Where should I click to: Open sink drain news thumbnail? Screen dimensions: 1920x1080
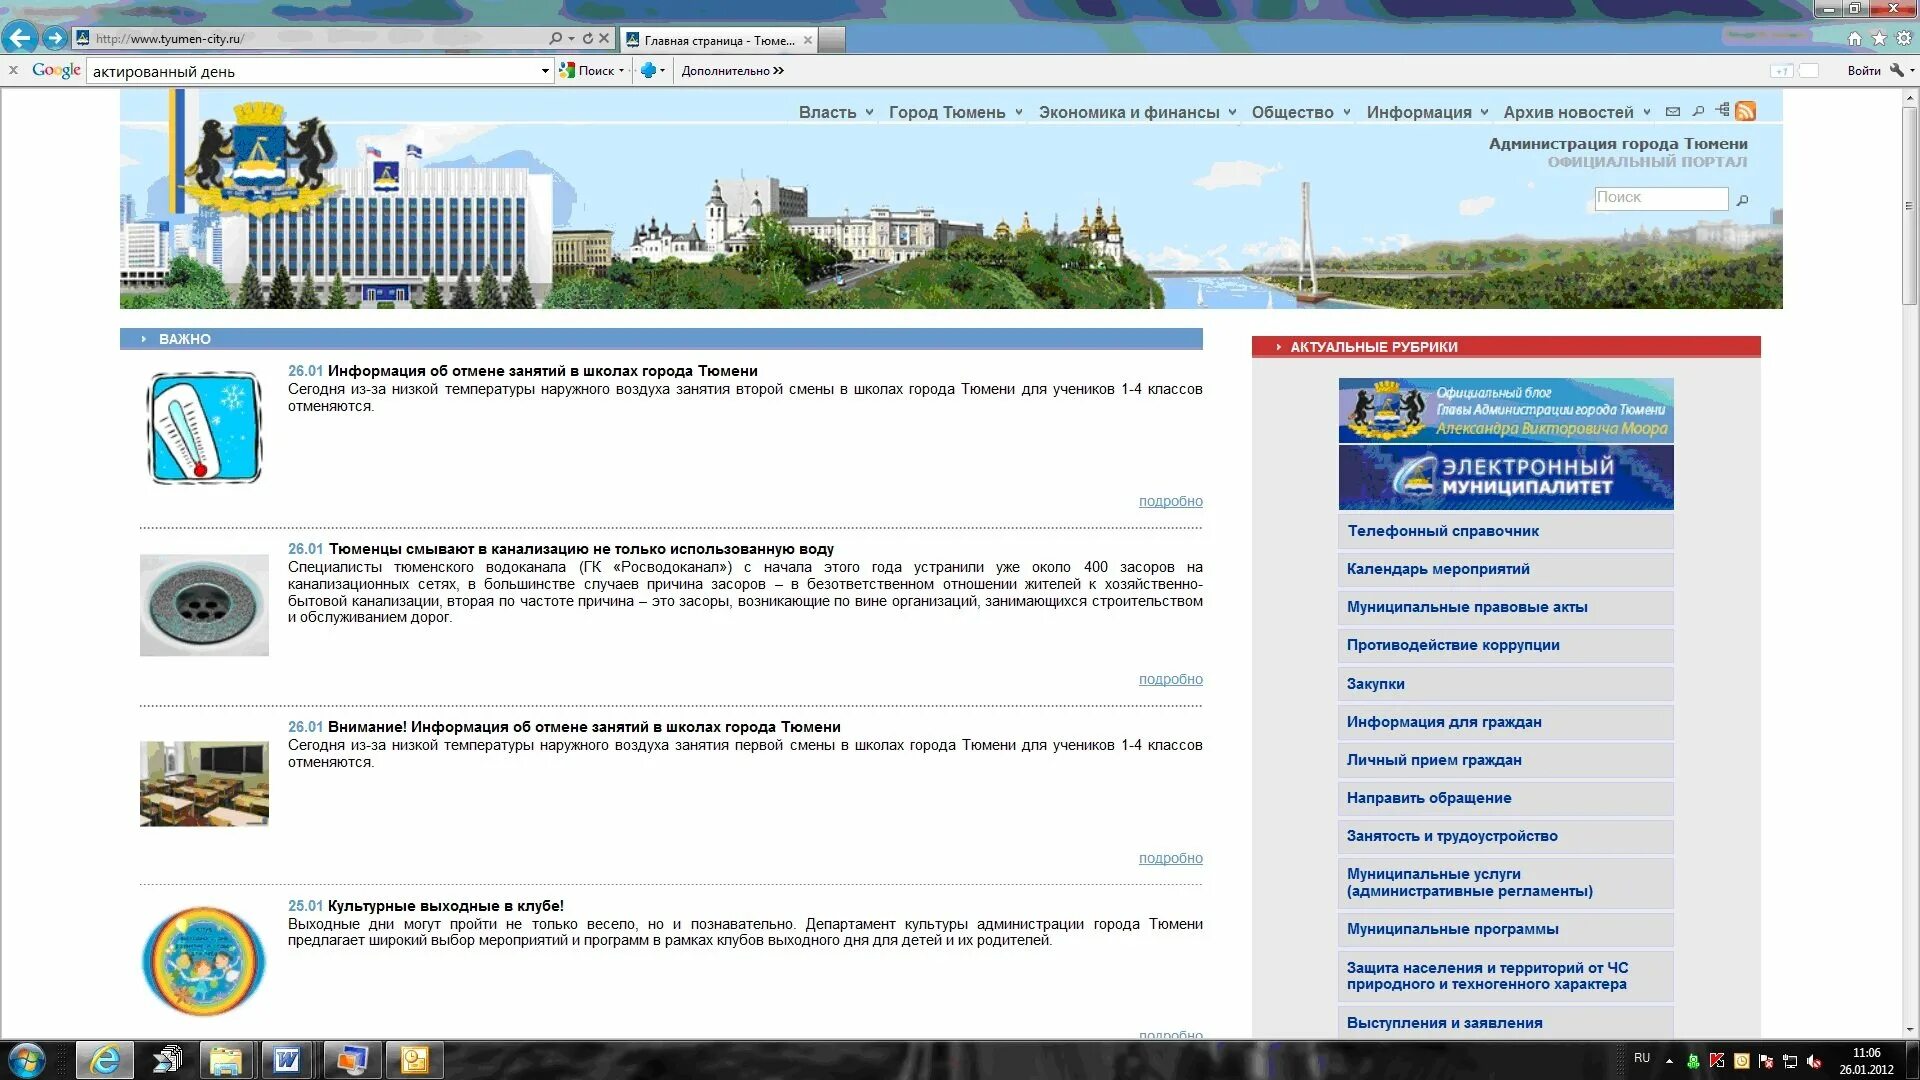pos(204,605)
